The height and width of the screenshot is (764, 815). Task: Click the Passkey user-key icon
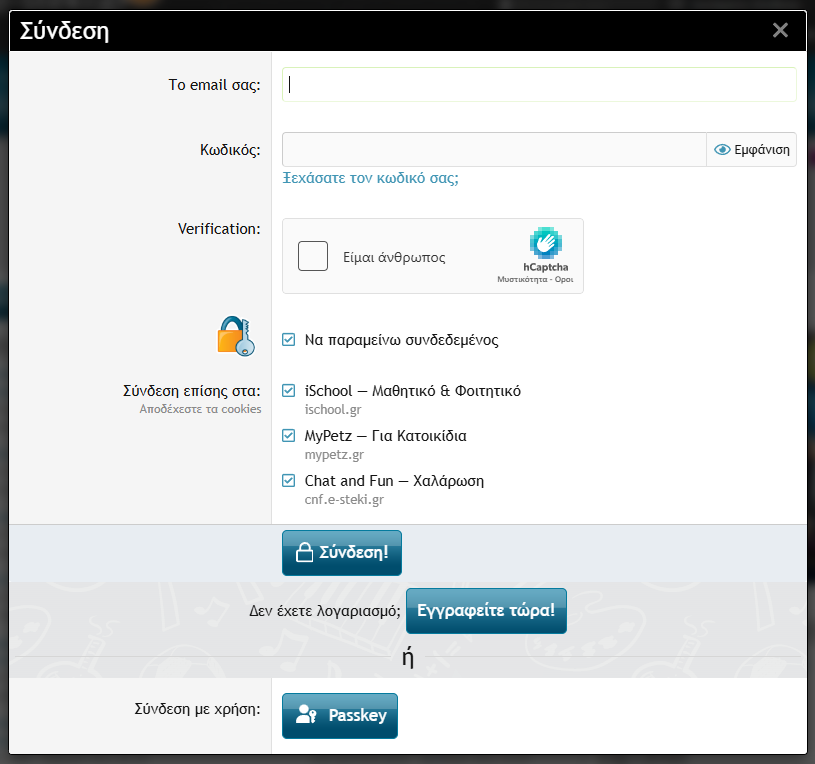click(x=306, y=716)
